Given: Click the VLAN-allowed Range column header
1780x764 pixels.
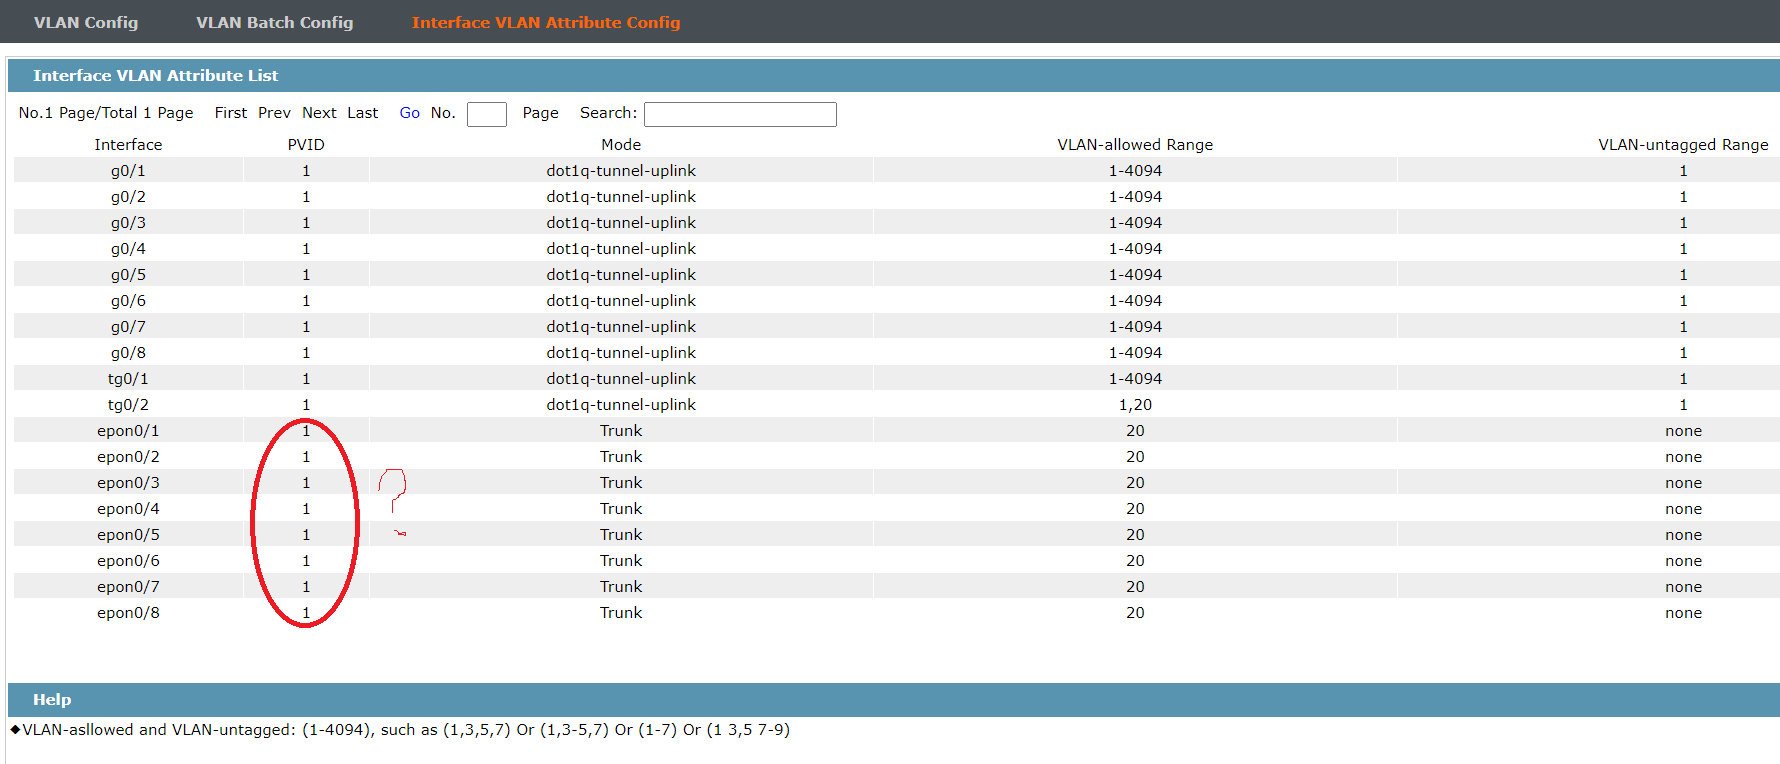Looking at the screenshot, I should tap(1135, 144).
